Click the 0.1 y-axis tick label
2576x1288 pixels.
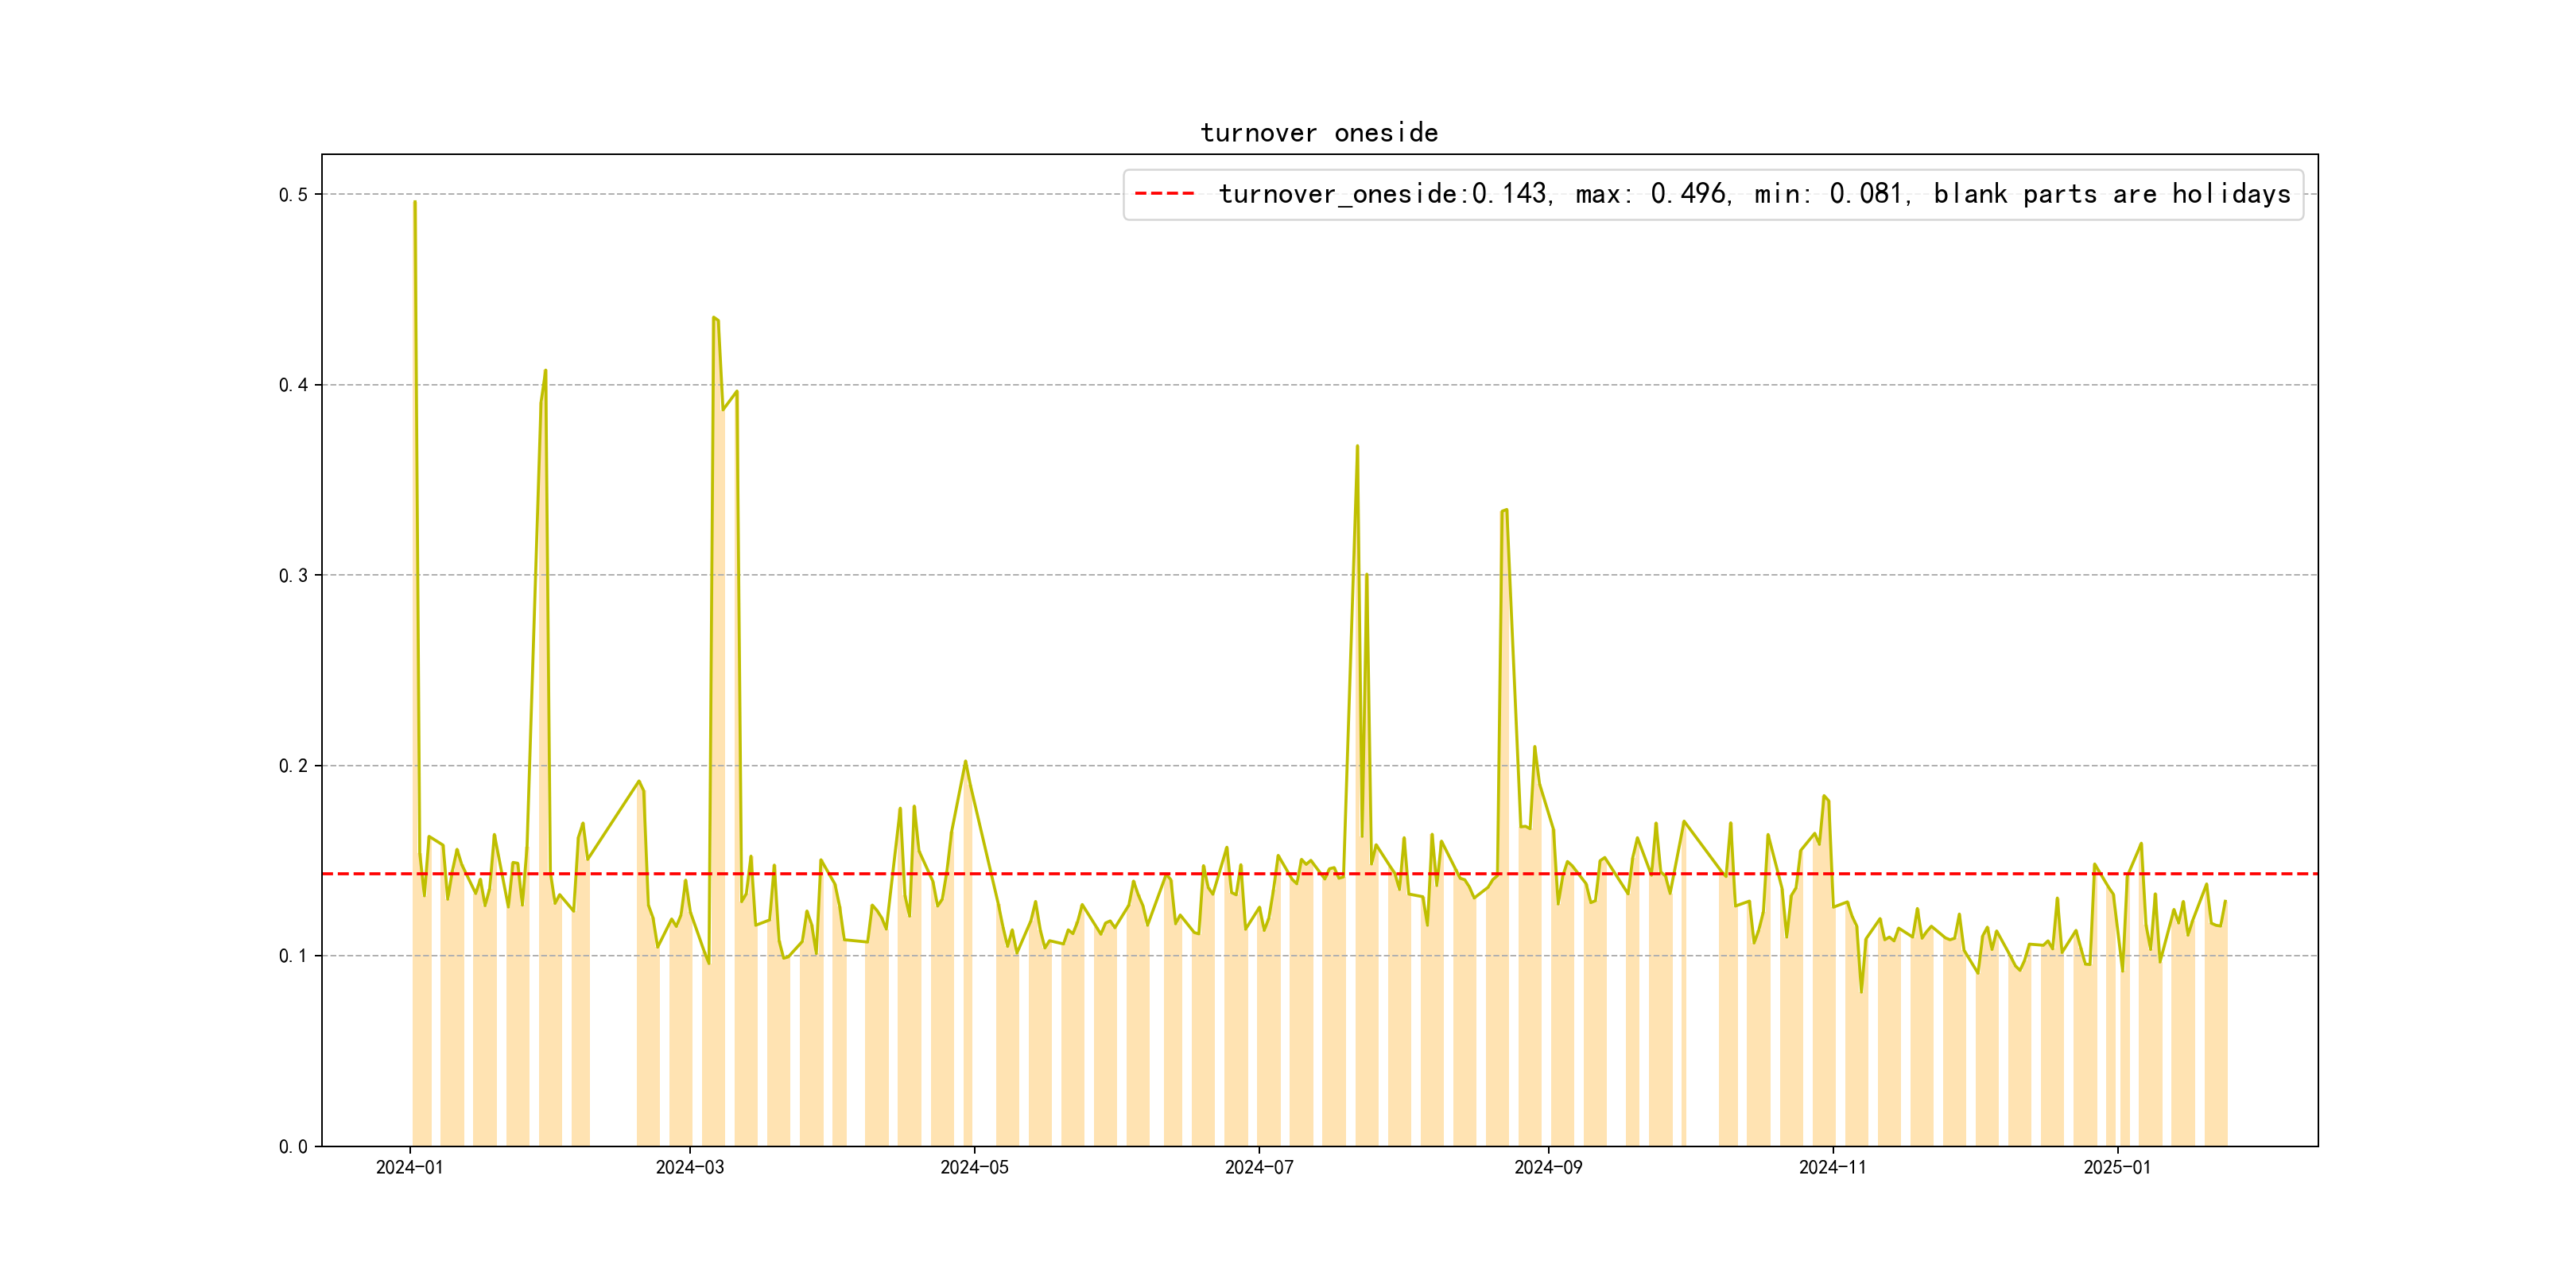pyautogui.click(x=293, y=956)
